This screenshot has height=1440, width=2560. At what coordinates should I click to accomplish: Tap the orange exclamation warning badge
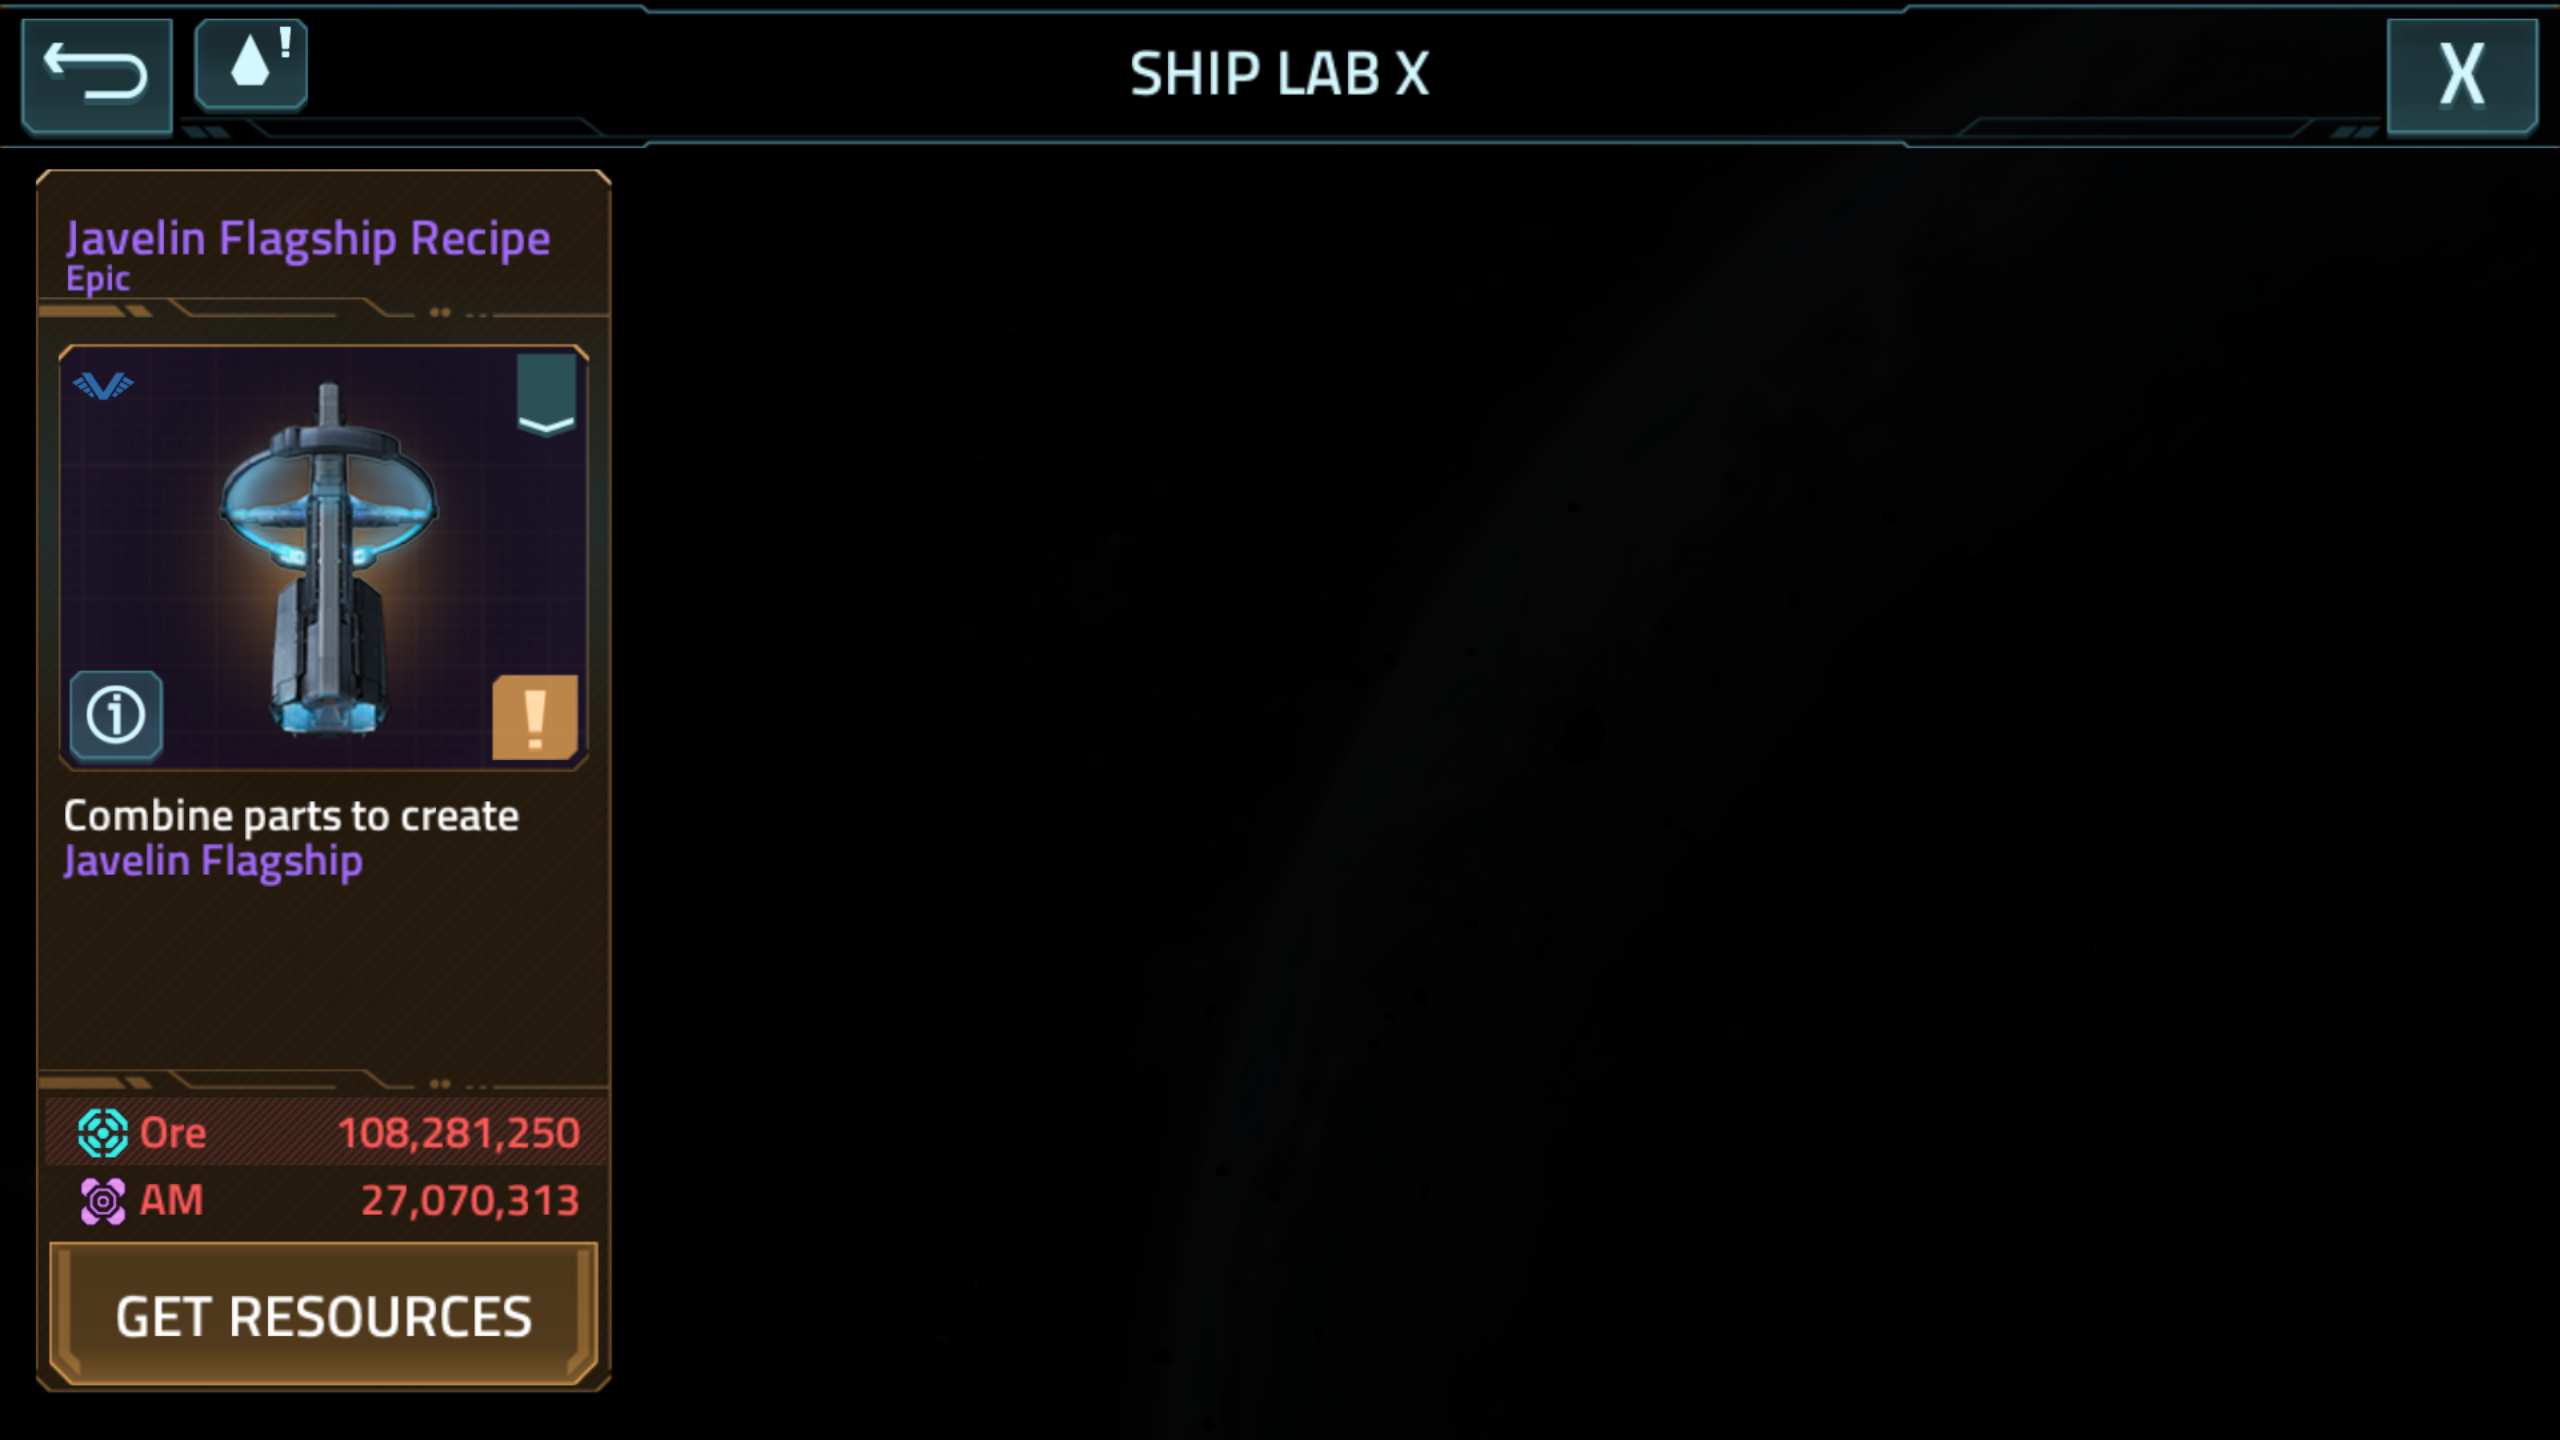click(x=535, y=717)
